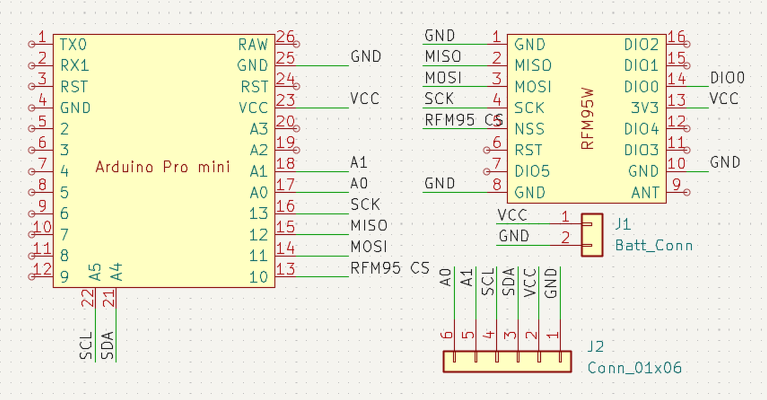Click the DIO2 pin name on RFM95W
This screenshot has width=767, height=400.
641,45
